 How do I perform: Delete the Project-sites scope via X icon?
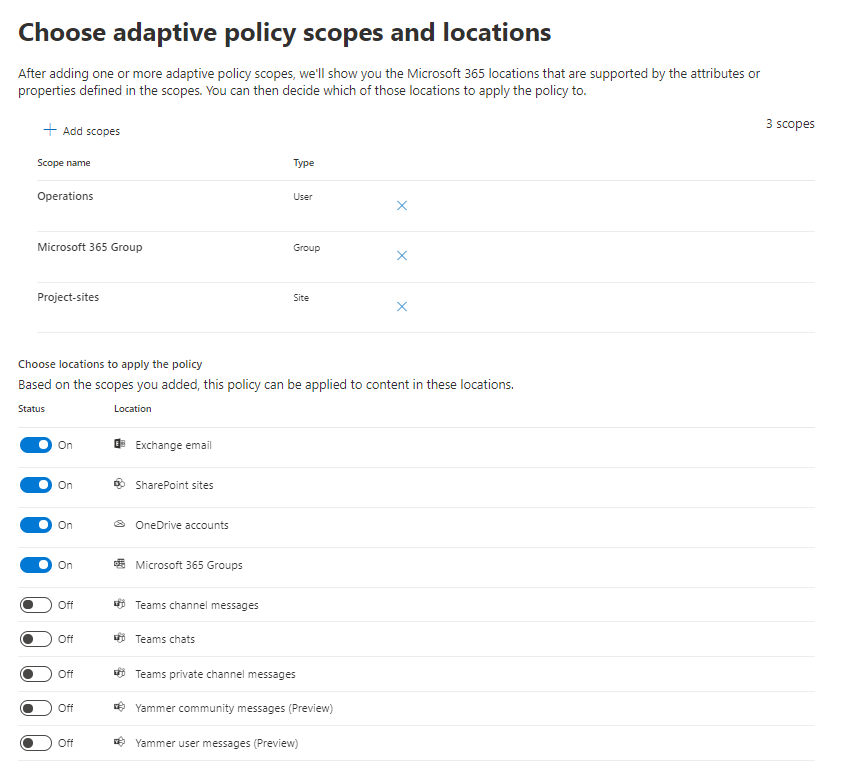coord(402,307)
